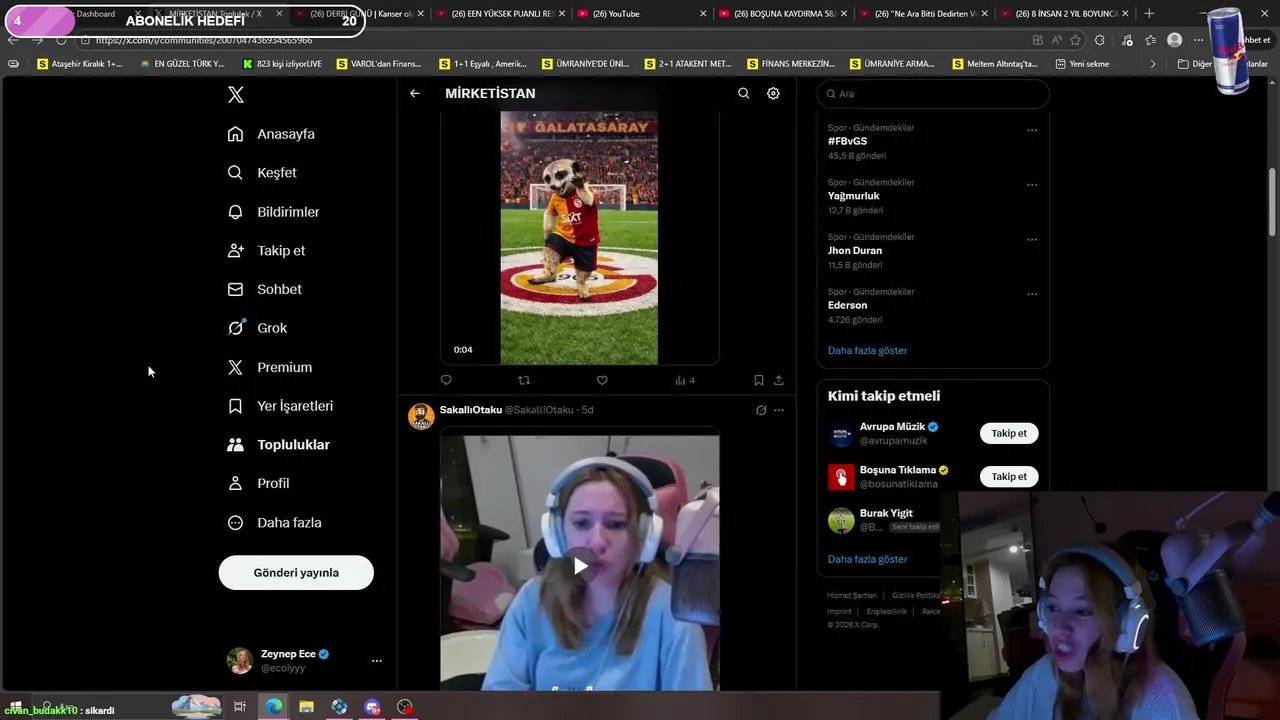Image resolution: width=1280 pixels, height=720 pixels.
Task: Follow Boşuna Tıklama with Takip et
Action: (1009, 477)
